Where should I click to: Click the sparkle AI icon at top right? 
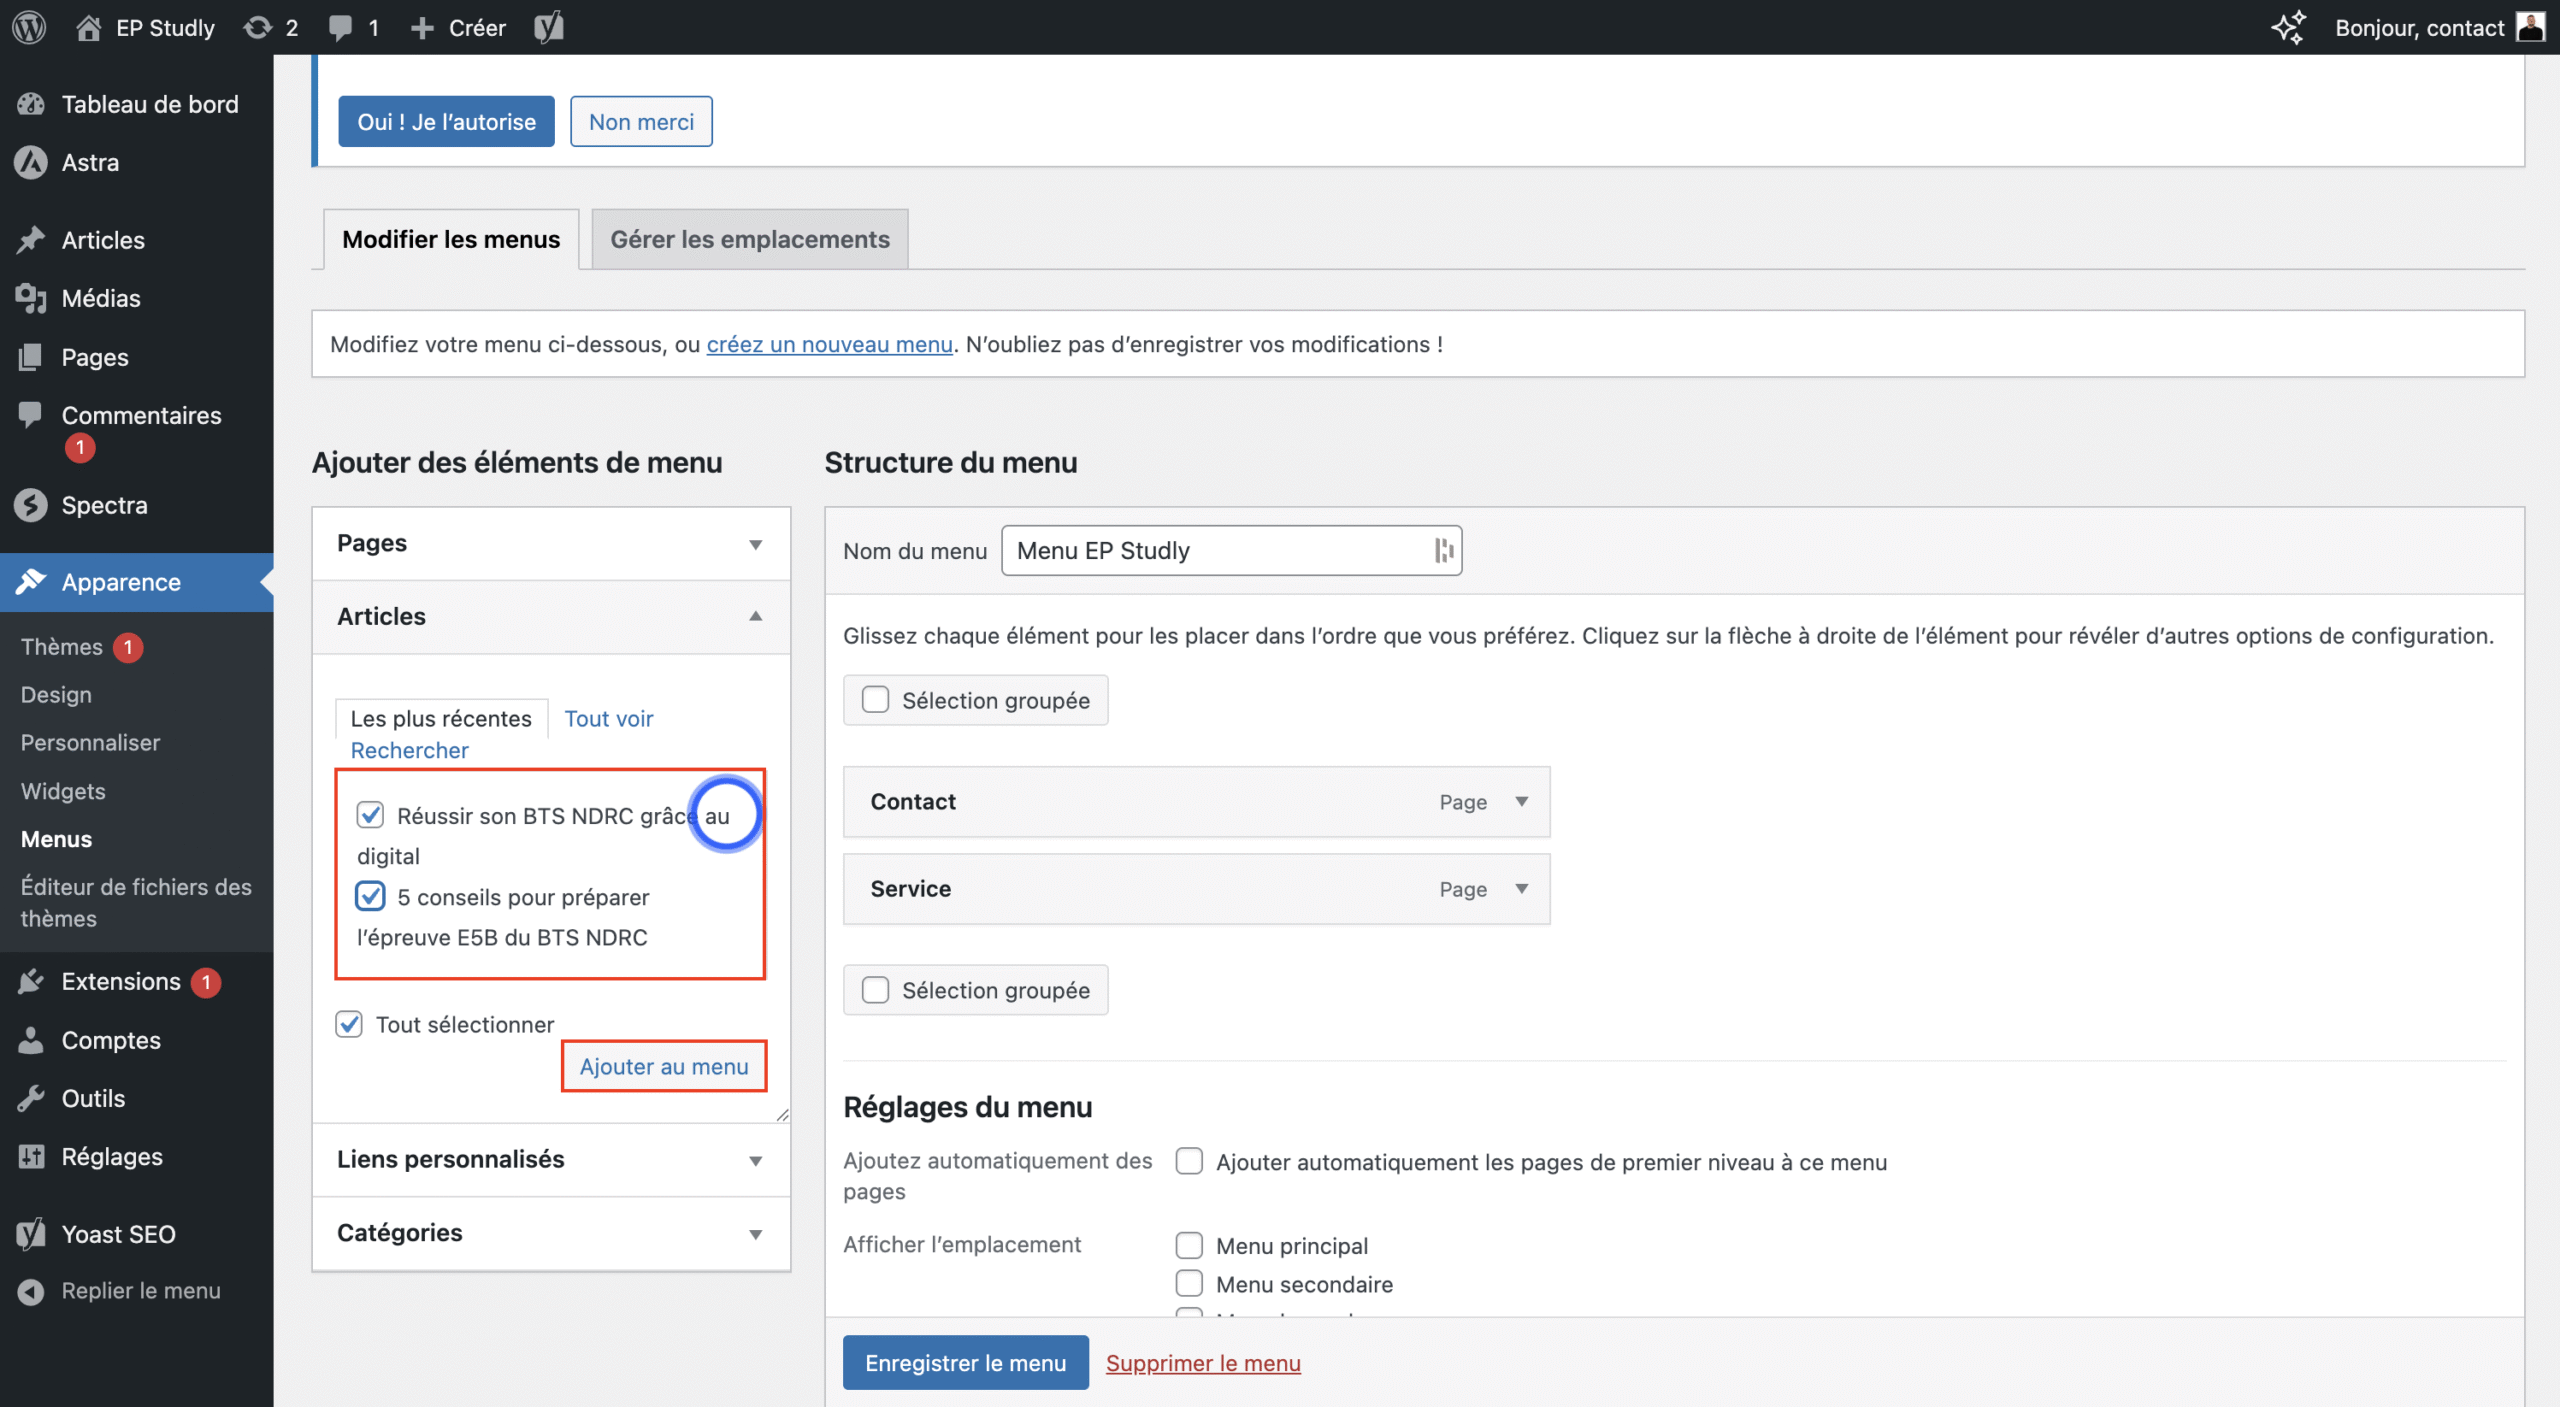[2287, 27]
